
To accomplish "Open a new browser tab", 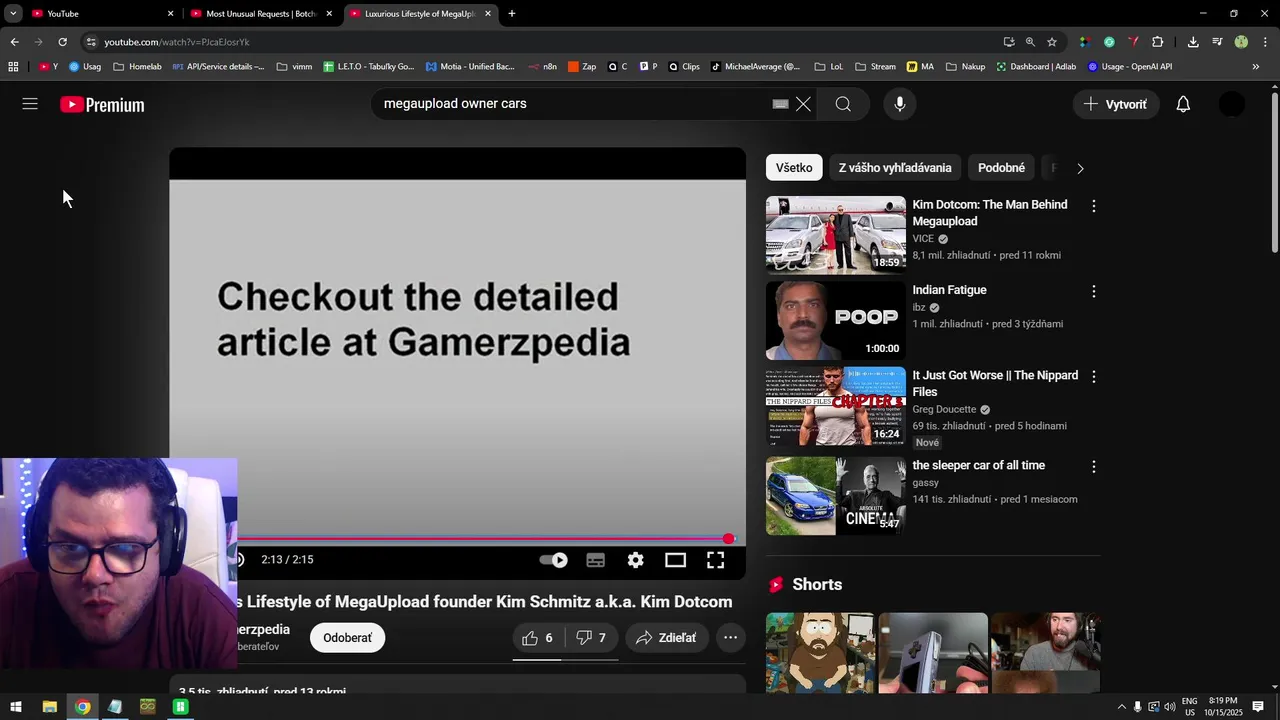I will [x=512, y=14].
